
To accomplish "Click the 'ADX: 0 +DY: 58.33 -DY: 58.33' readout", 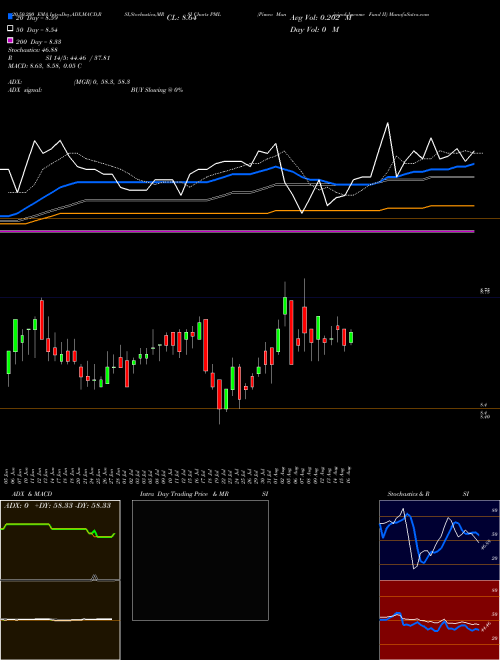I will [57, 506].
